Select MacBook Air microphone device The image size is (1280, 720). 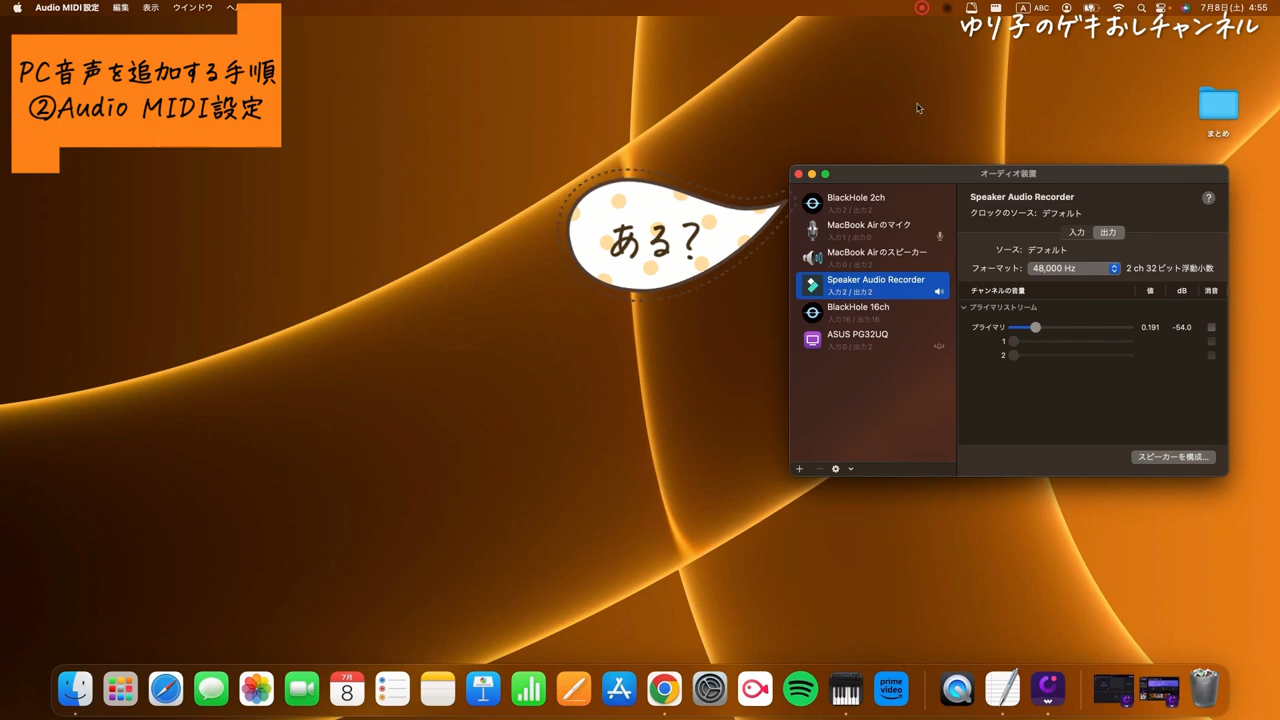872,230
